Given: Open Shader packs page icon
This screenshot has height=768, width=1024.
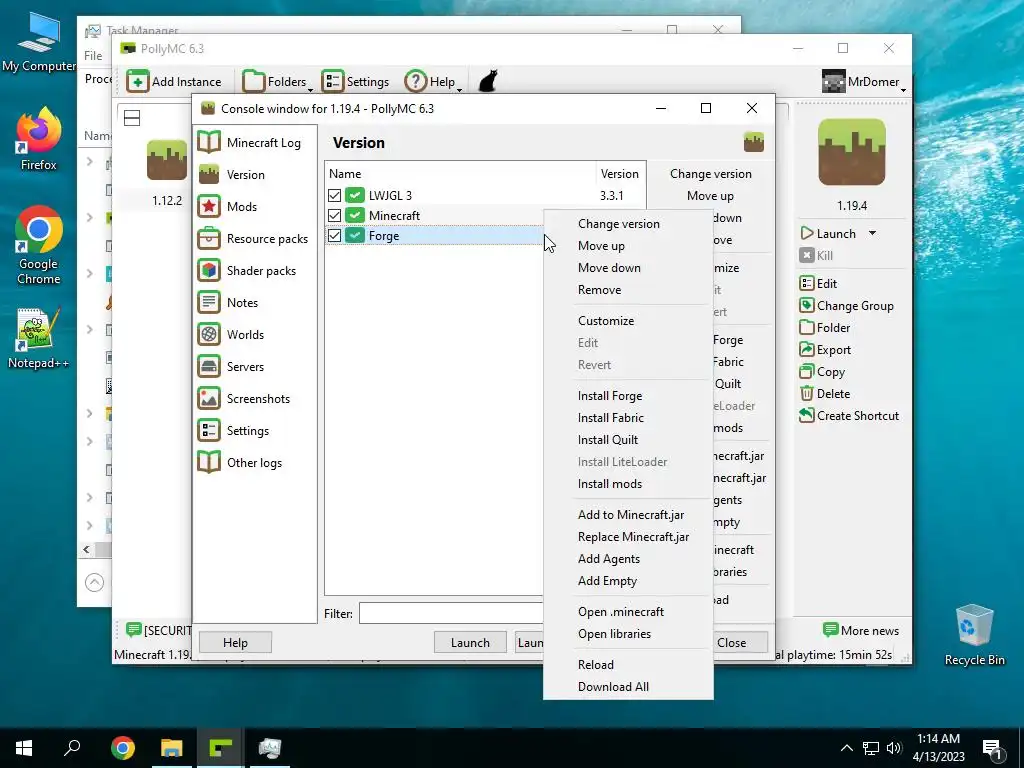Looking at the screenshot, I should [x=209, y=270].
